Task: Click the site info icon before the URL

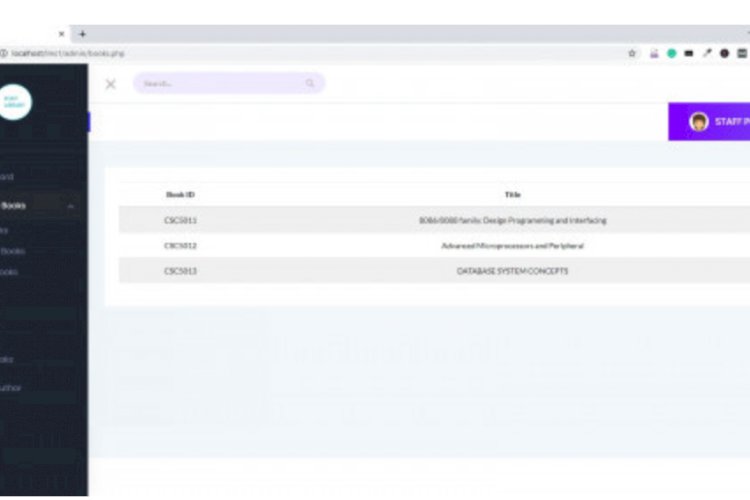Action: 3,53
